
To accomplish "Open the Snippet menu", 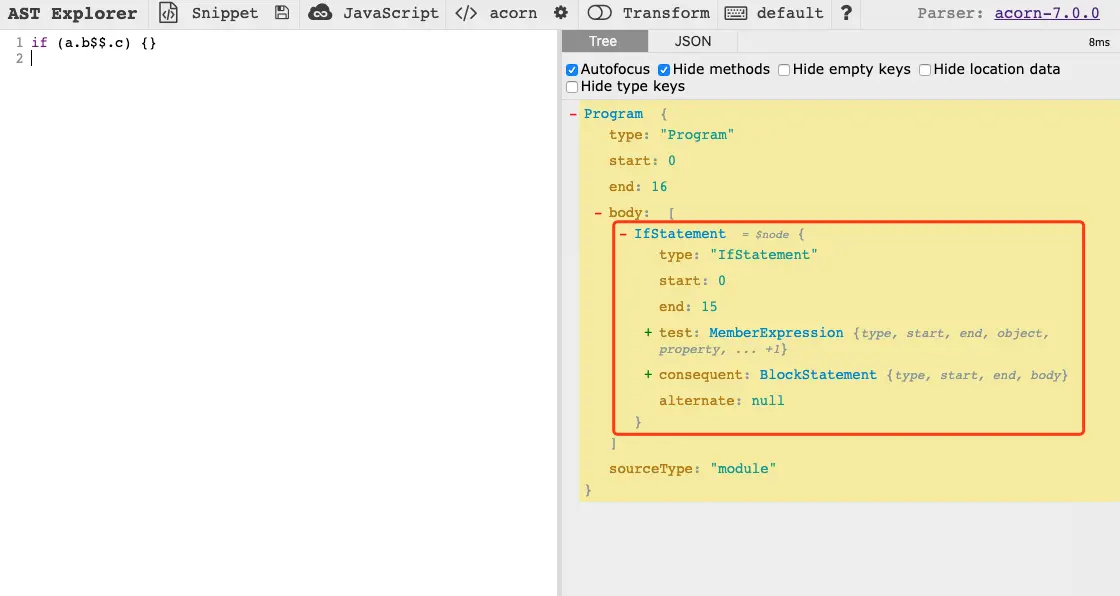I will 224,13.
